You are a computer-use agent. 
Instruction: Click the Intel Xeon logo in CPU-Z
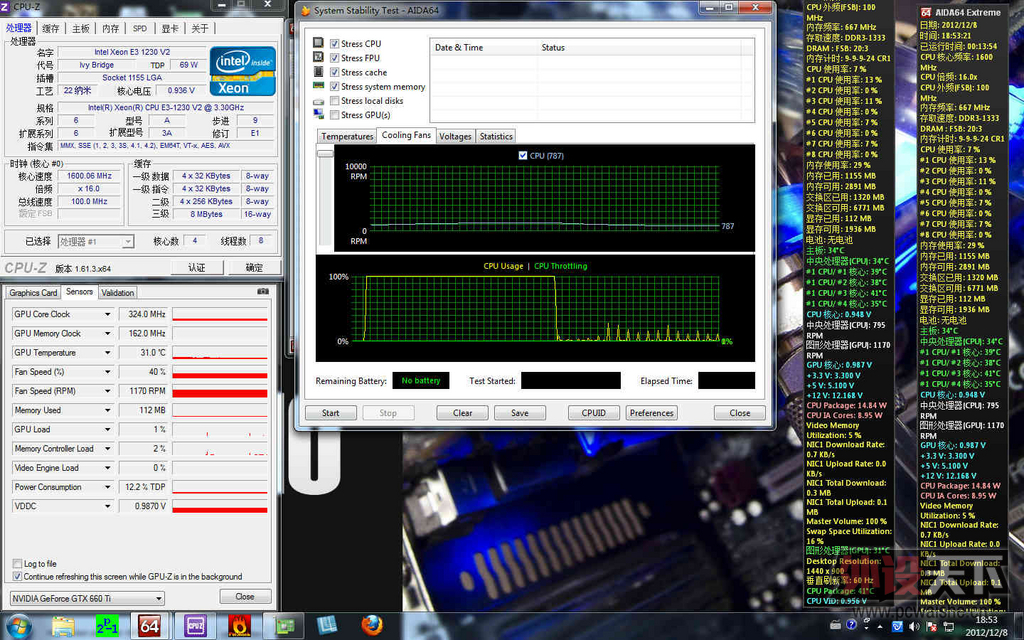(x=242, y=71)
